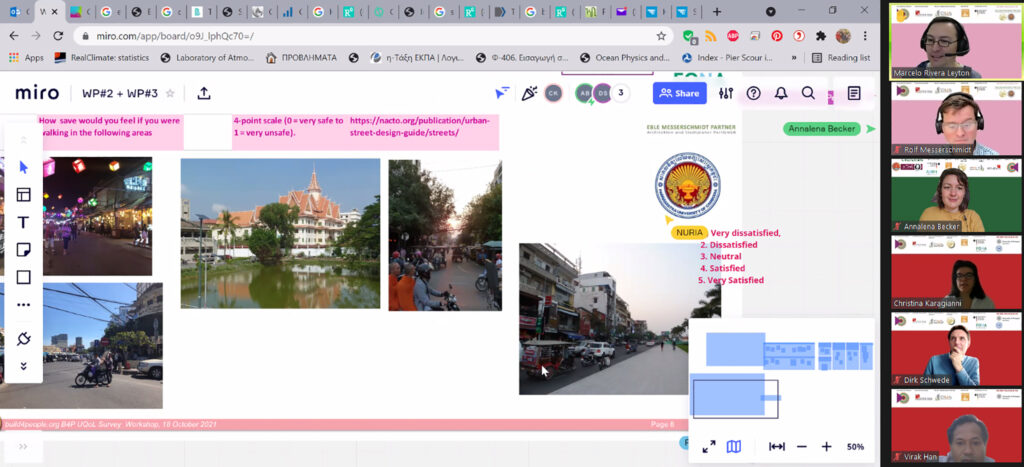Click the 50% zoom level
The width and height of the screenshot is (1024, 467).
tap(856, 447)
